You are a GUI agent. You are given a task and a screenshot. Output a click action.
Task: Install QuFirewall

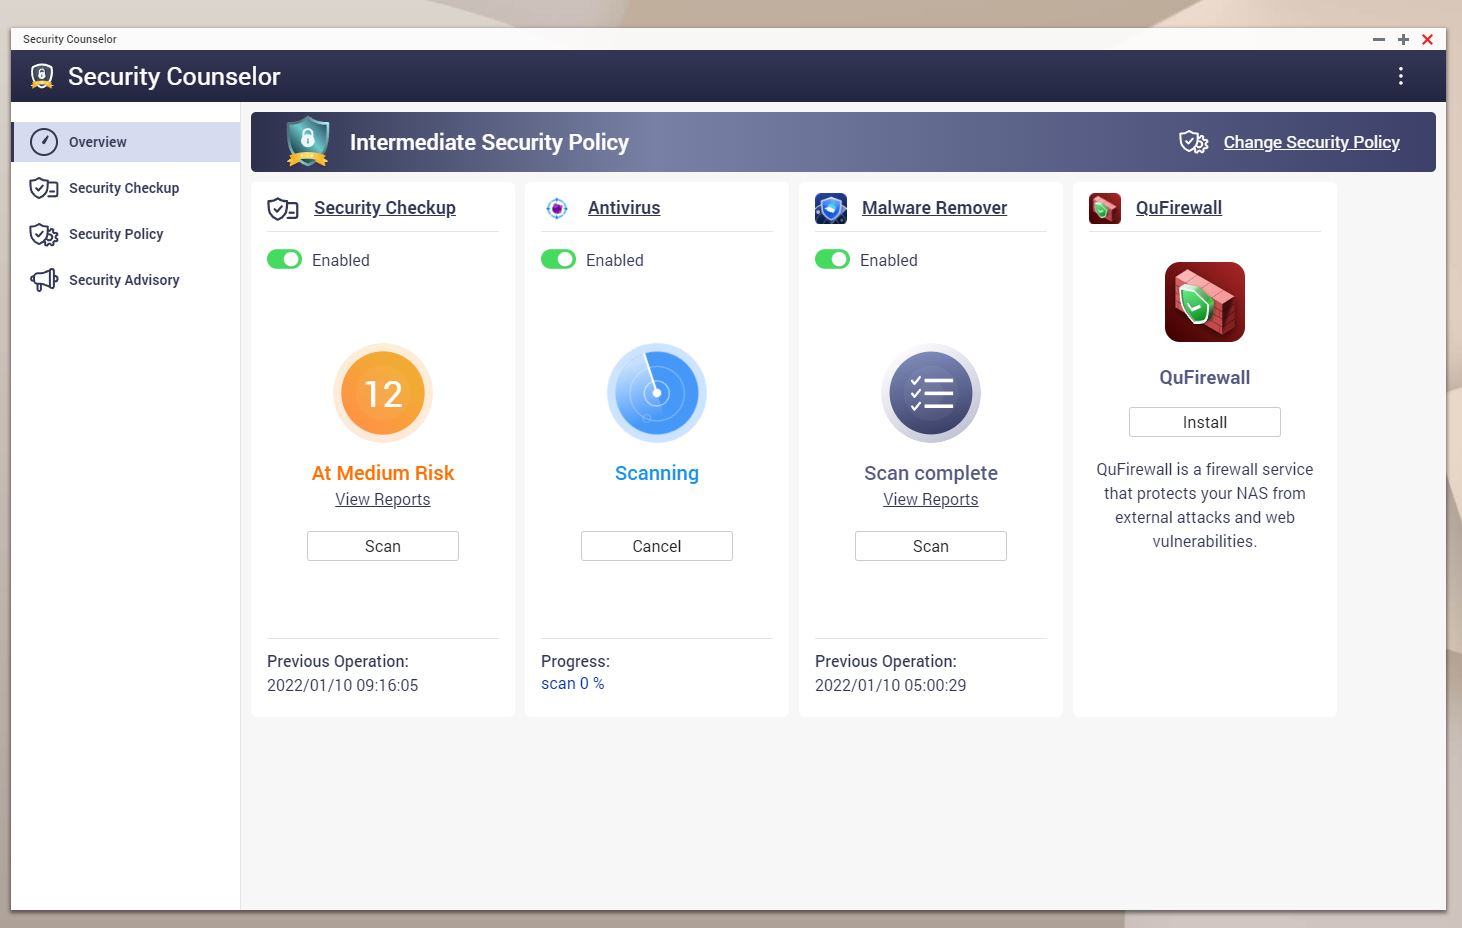pyautogui.click(x=1204, y=422)
